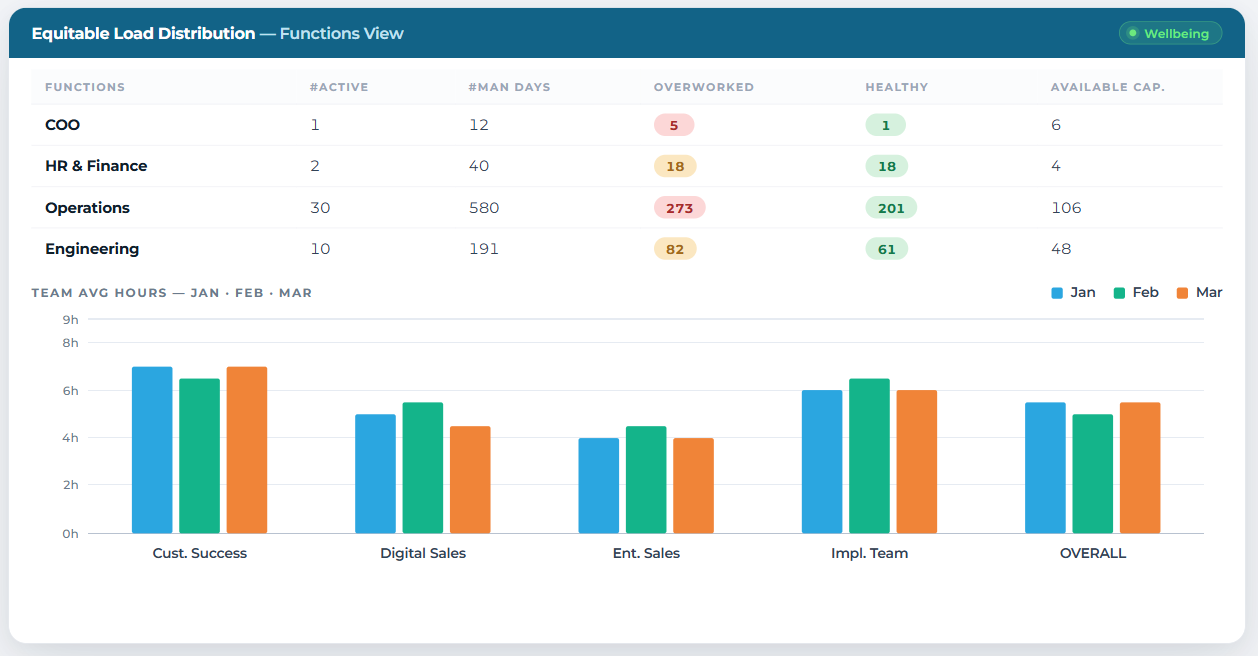Click the Operations healthy badge 201
The image size is (1258, 656).
tap(891, 208)
